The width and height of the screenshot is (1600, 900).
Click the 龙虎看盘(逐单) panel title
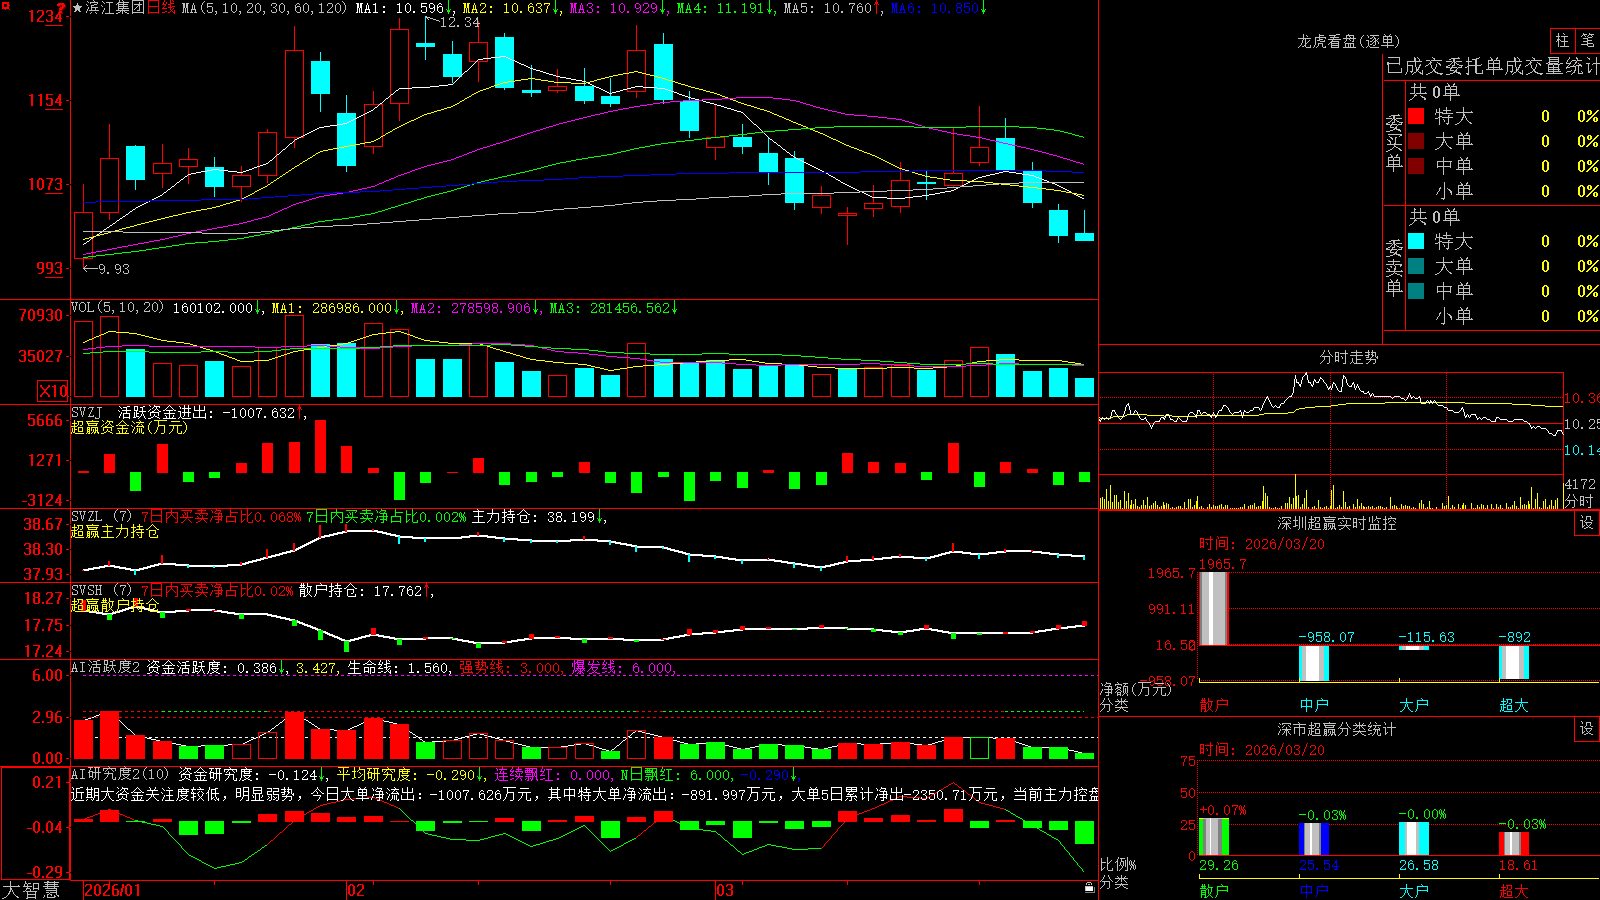coord(1348,41)
